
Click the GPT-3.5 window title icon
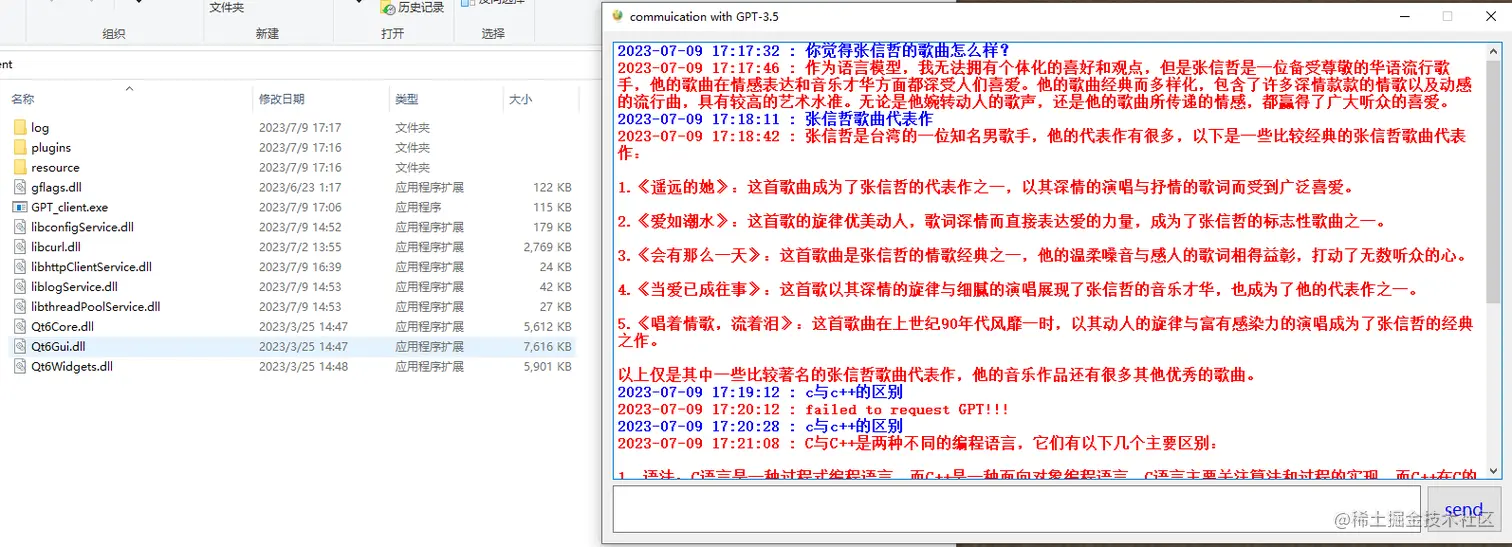click(618, 16)
